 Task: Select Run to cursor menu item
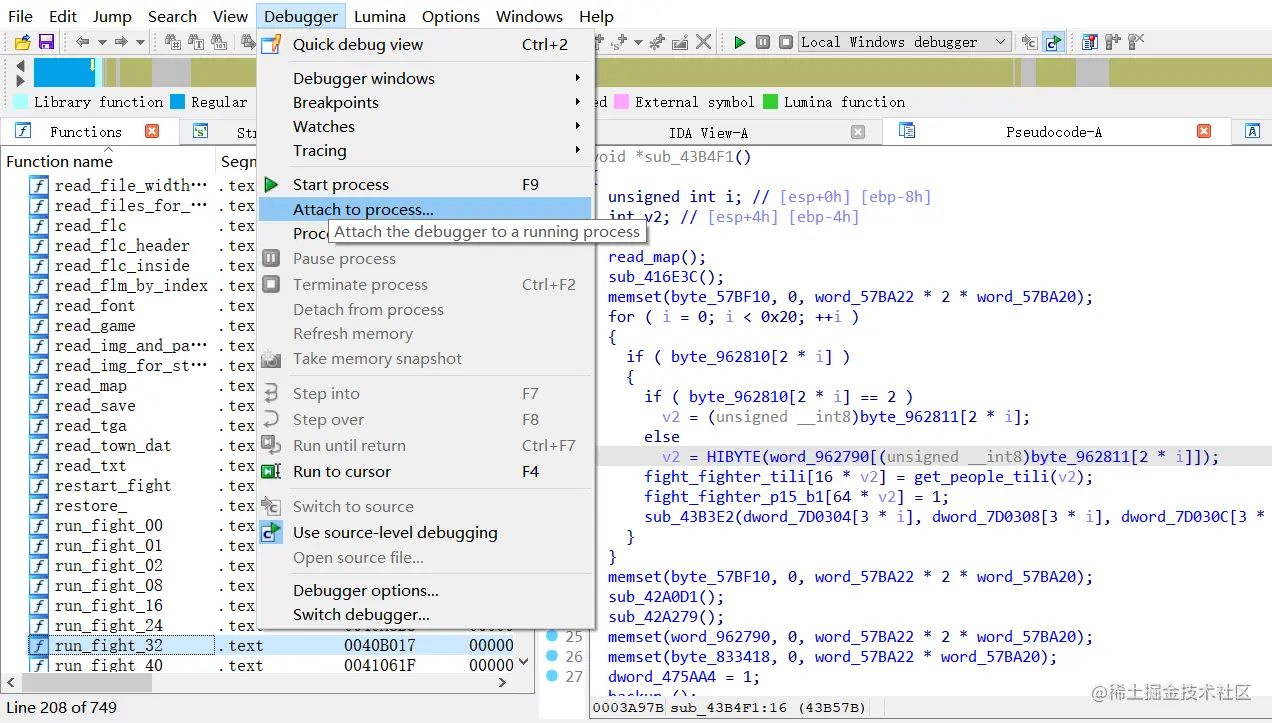(x=425, y=471)
